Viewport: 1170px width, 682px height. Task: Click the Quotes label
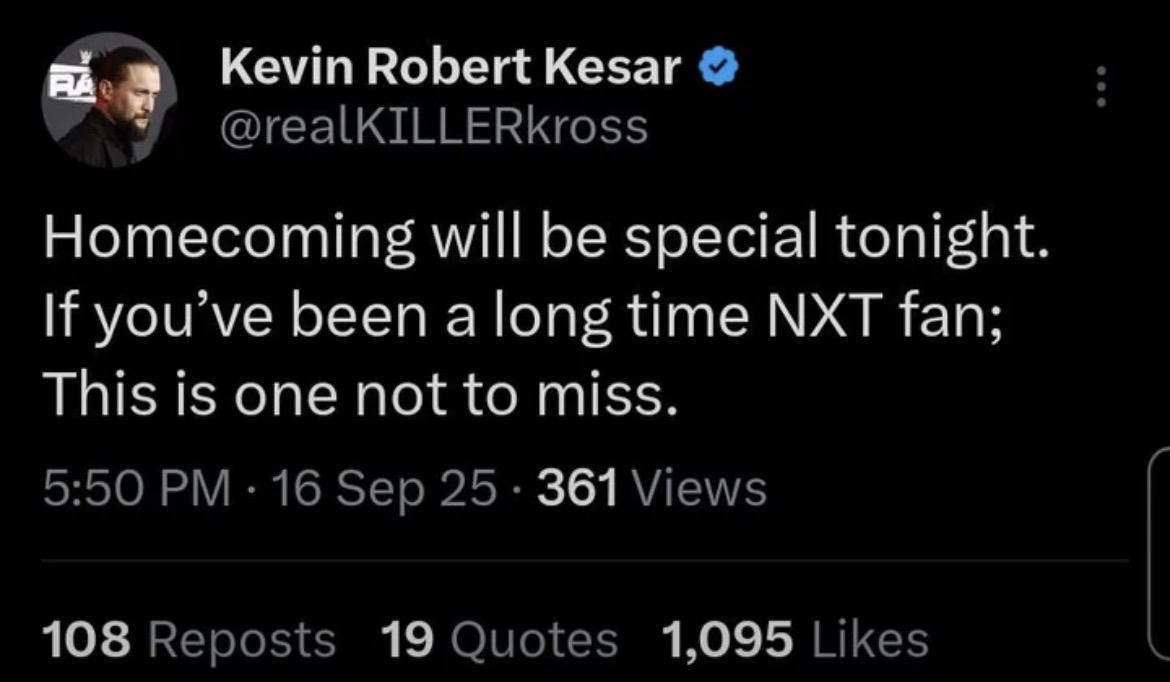pos(533,640)
